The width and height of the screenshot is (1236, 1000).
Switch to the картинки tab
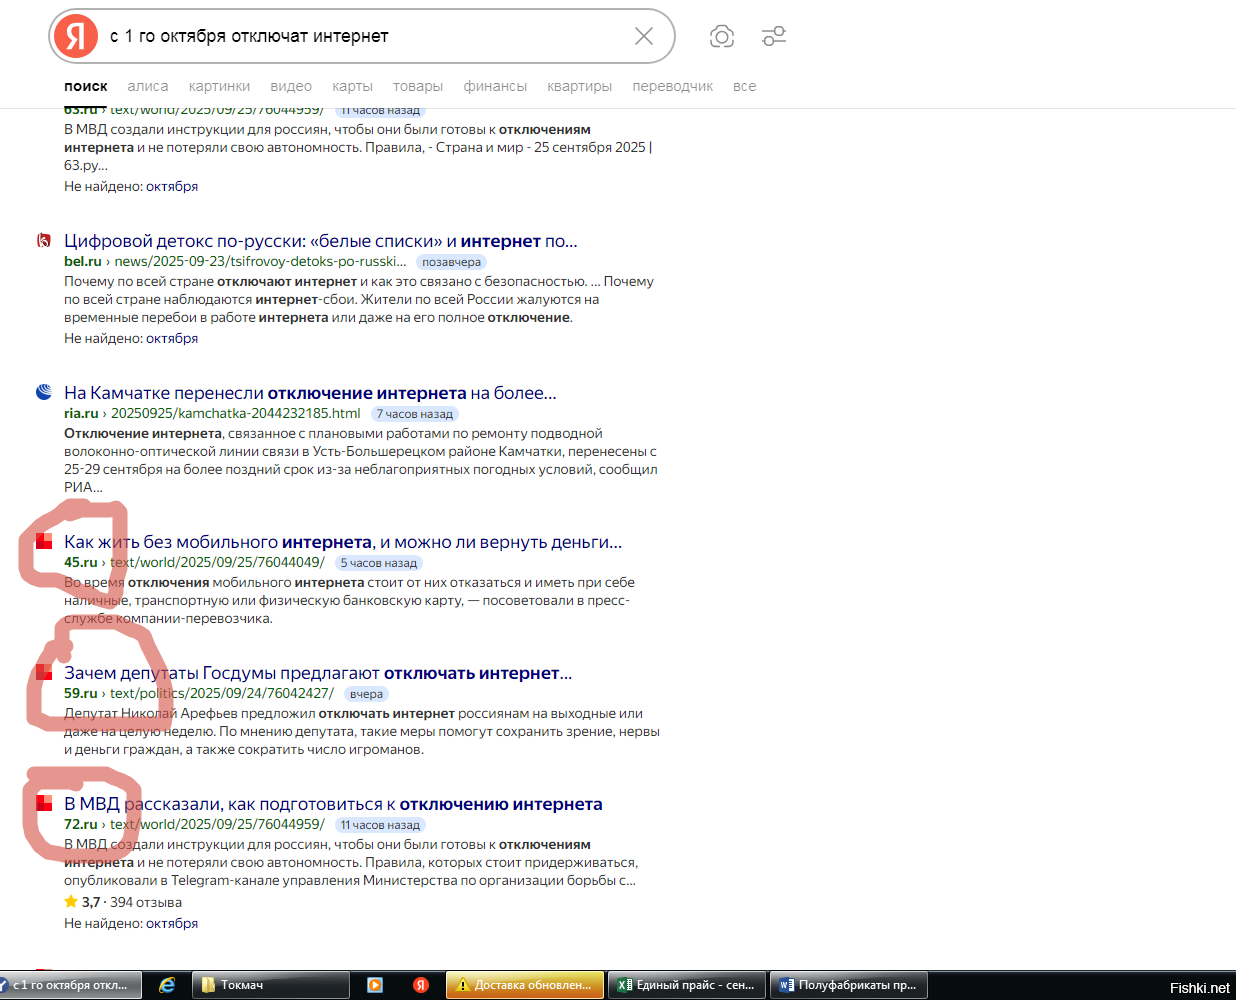click(219, 86)
